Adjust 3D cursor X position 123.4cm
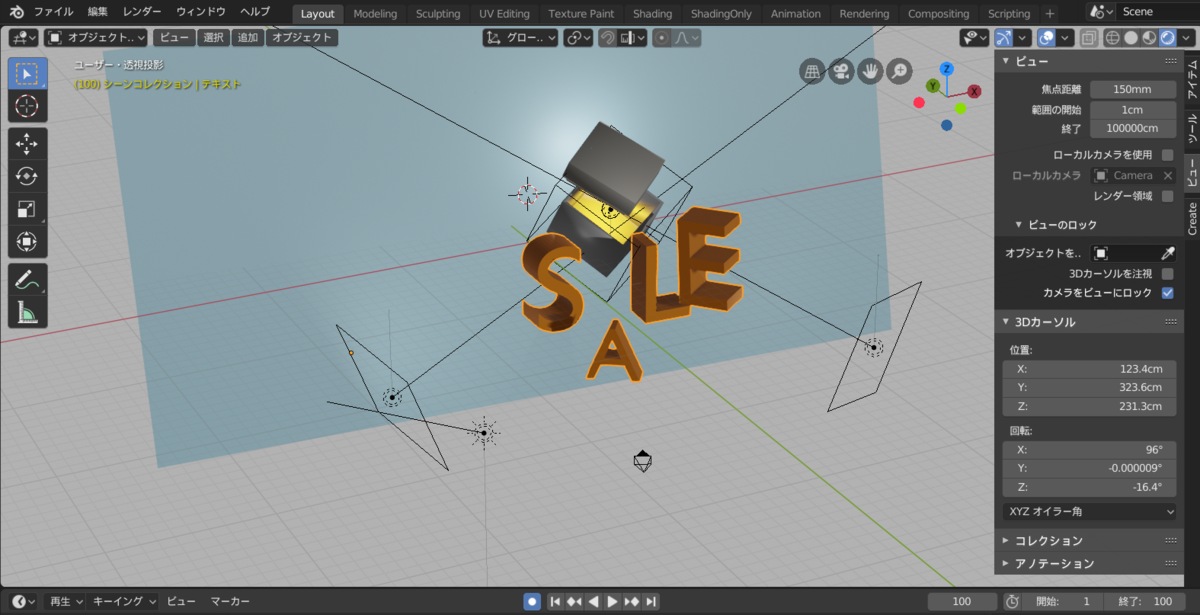Screen dimensions: 1200x615 (x=1090, y=369)
